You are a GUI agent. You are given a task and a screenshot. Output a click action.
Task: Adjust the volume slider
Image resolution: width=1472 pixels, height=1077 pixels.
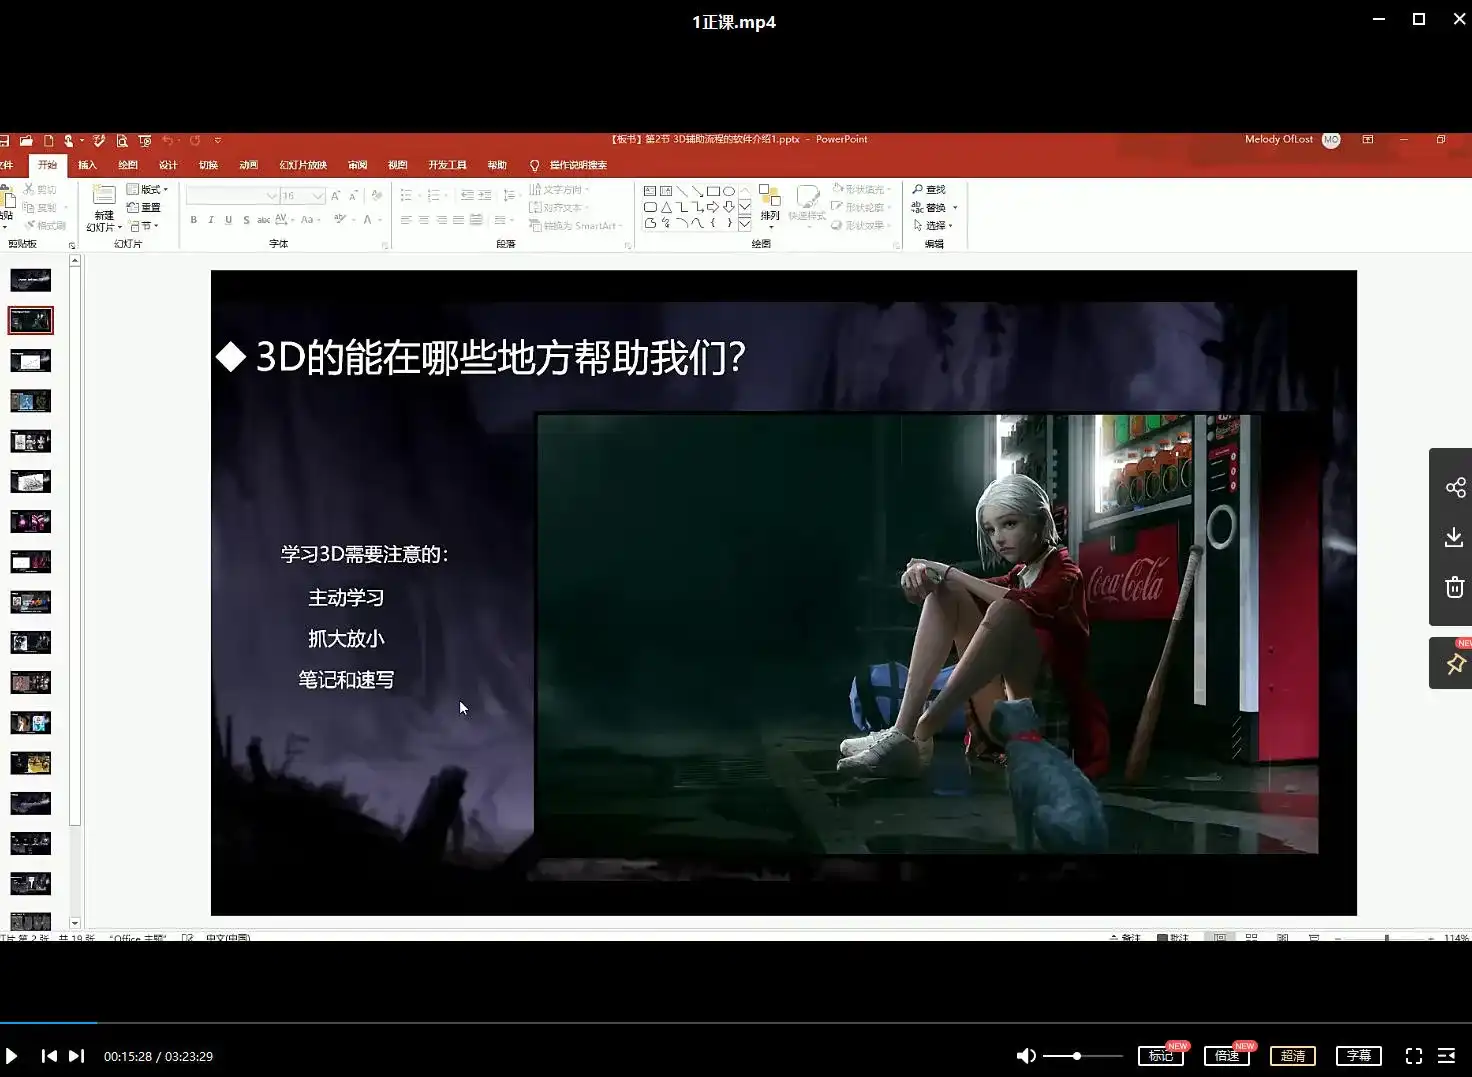point(1080,1055)
